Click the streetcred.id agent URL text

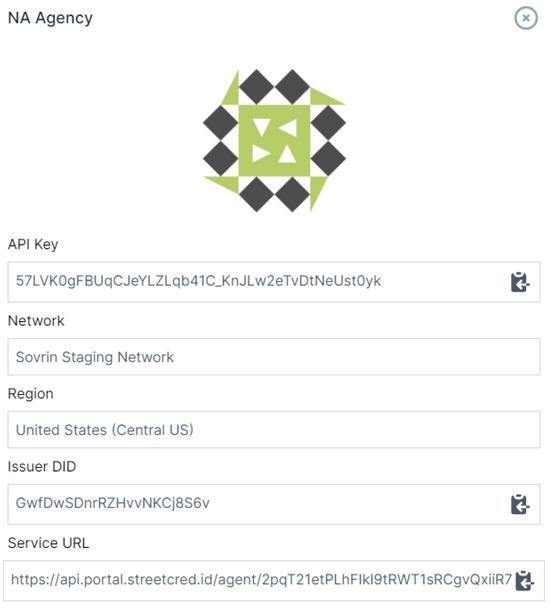click(x=261, y=580)
